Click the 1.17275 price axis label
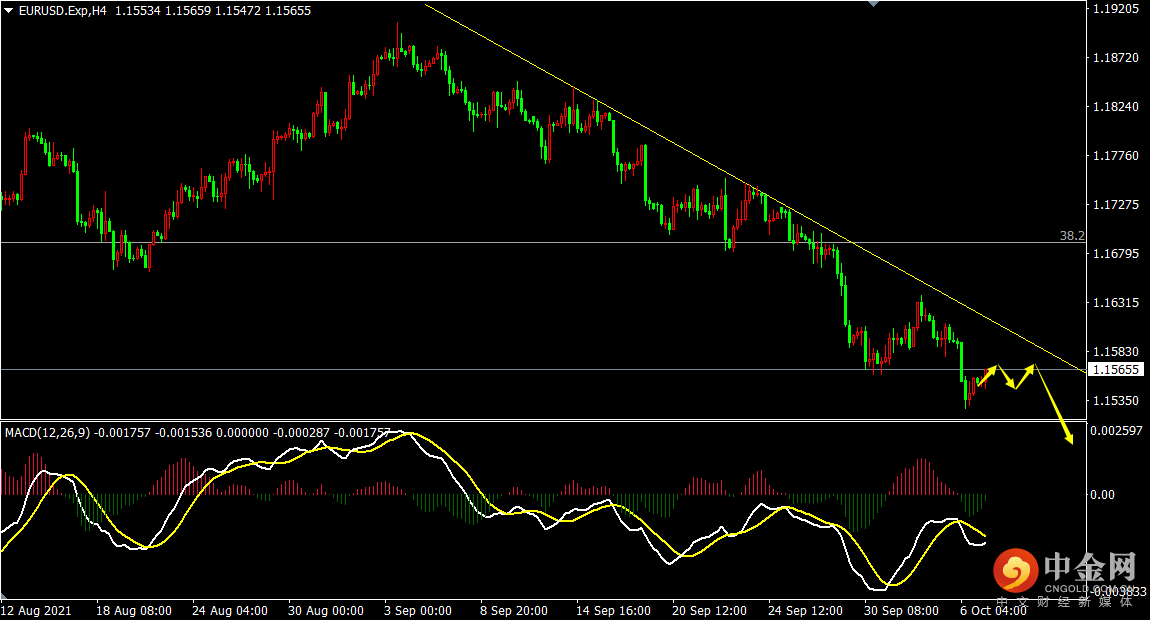 1116,205
